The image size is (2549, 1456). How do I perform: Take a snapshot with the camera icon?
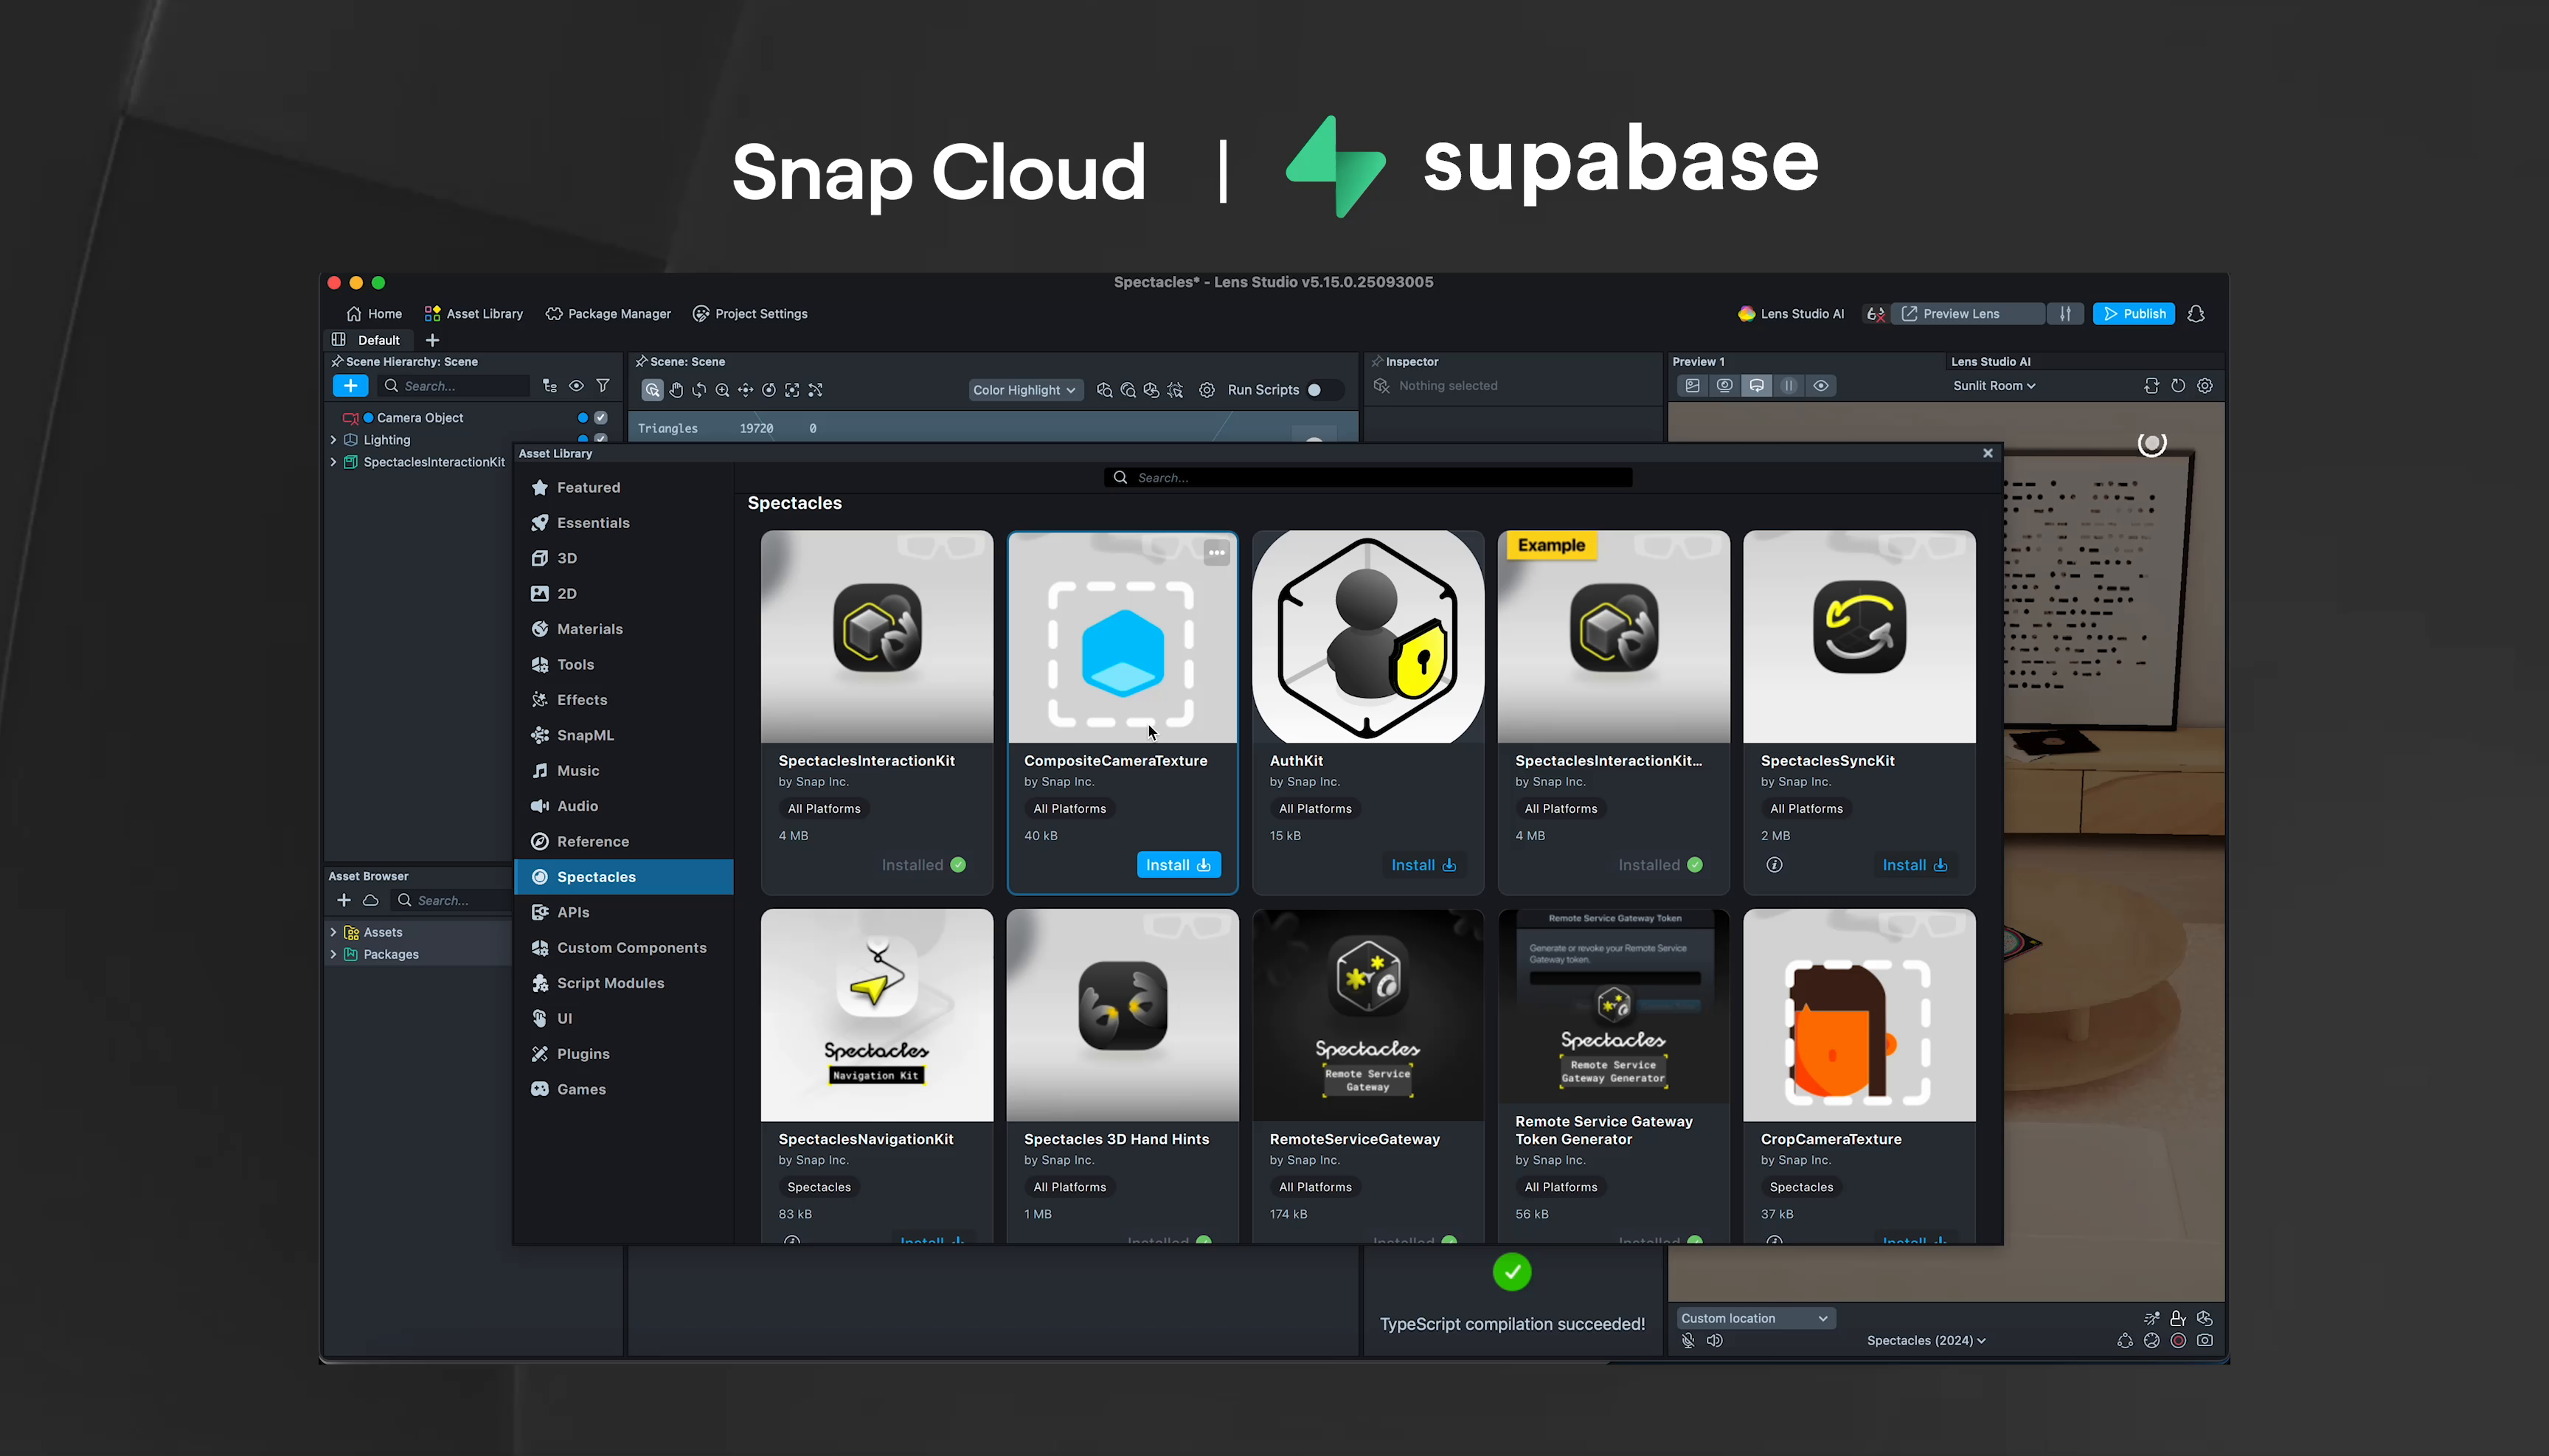coord(2205,1341)
